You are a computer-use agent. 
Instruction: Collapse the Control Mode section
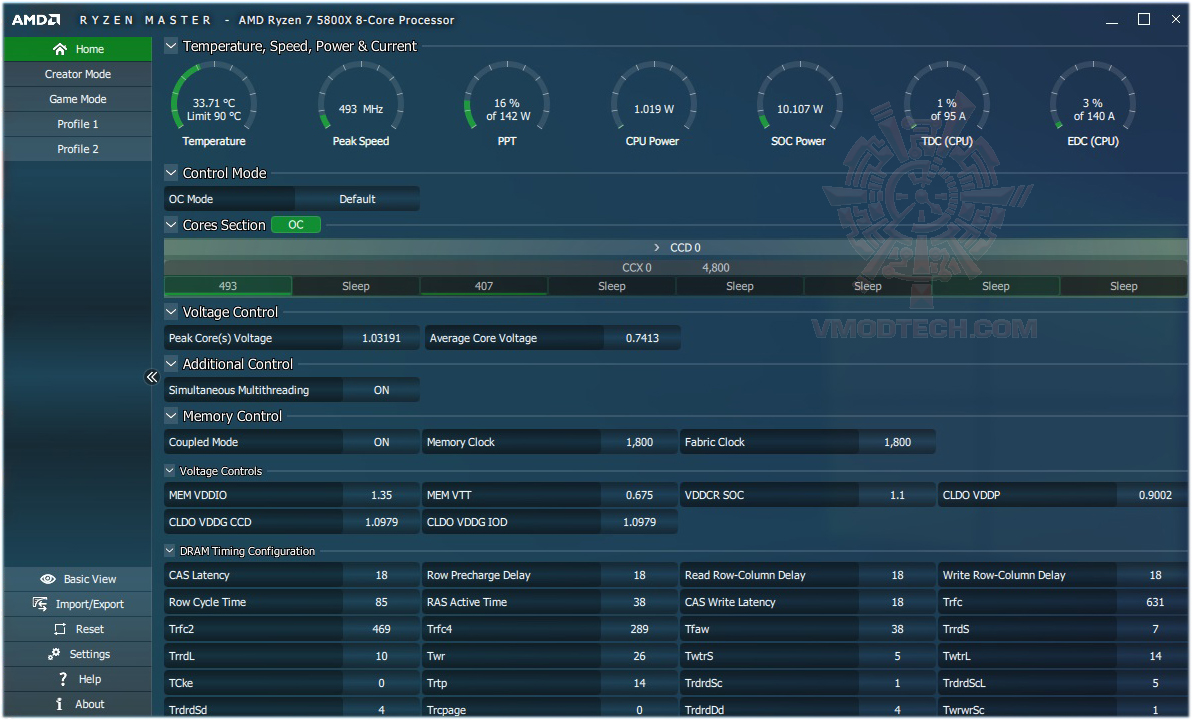point(171,173)
